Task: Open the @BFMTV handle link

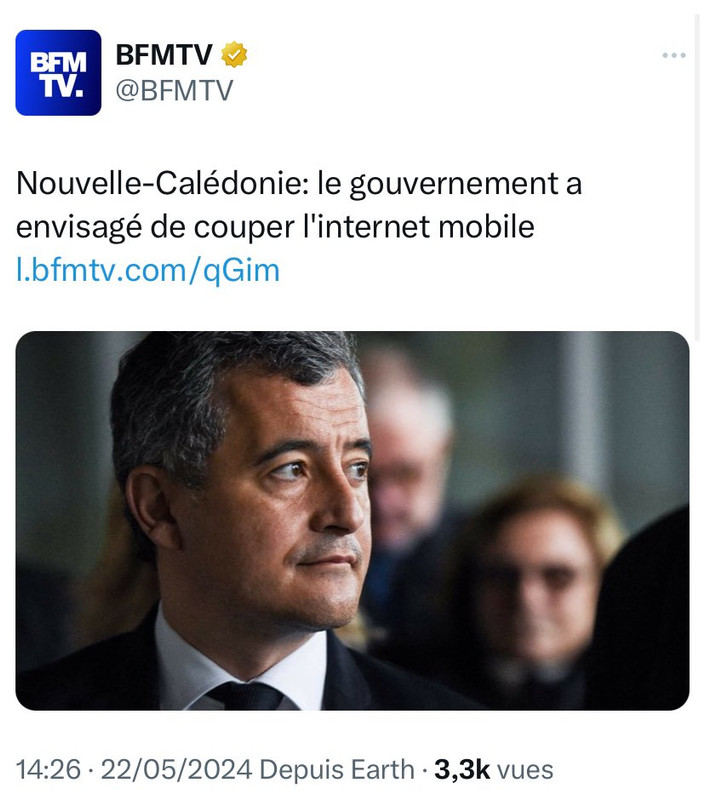Action: point(174,91)
